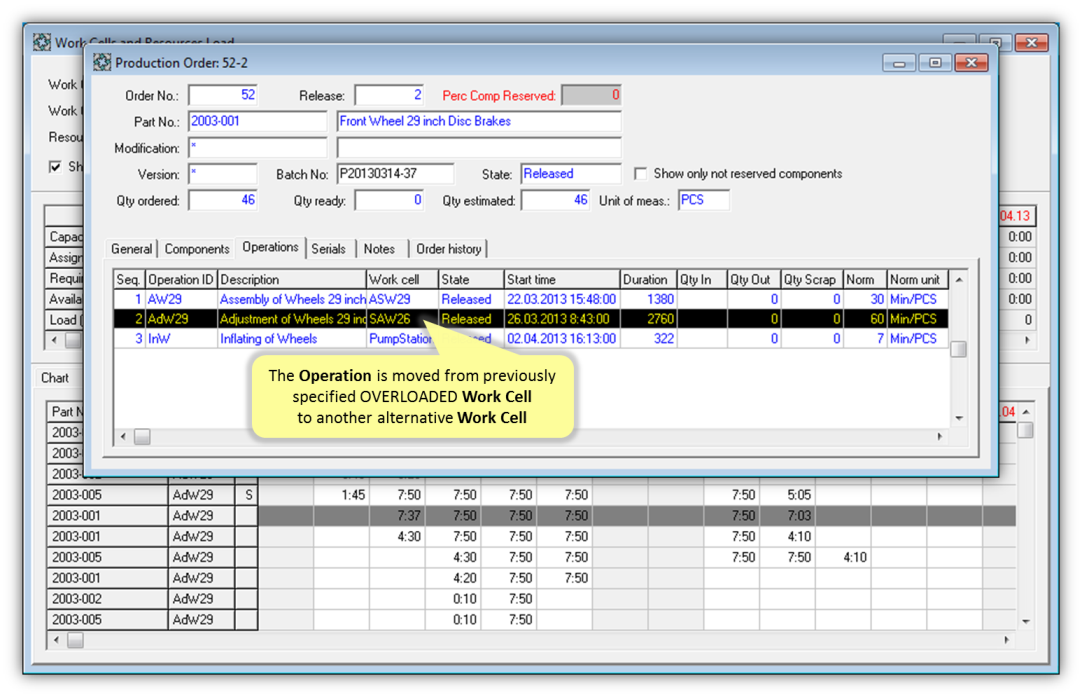Toggle the checkbox in the Work Cells window
1082x697 pixels.
[x=55, y=167]
